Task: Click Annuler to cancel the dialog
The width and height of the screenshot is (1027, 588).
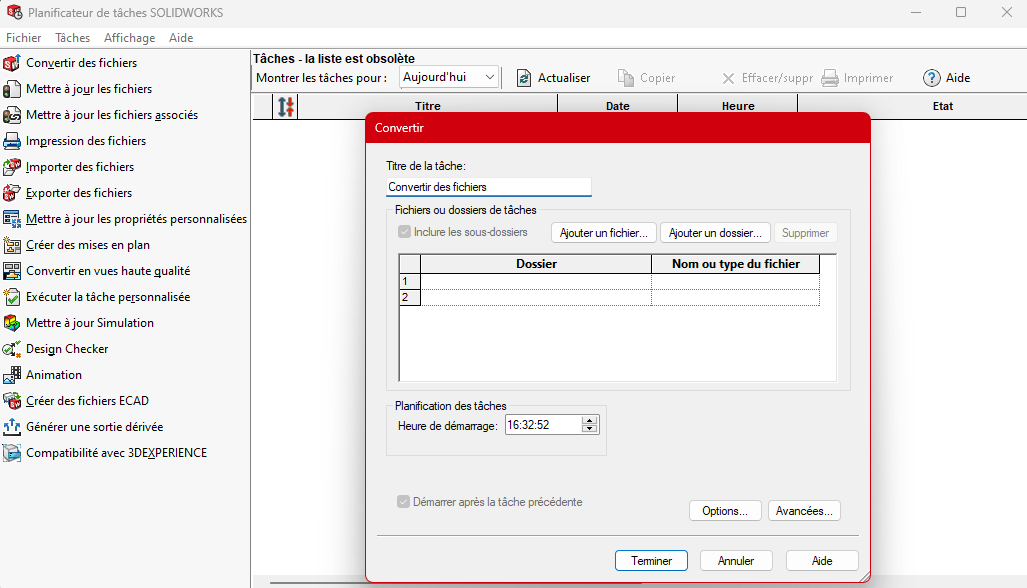Action: pos(736,560)
